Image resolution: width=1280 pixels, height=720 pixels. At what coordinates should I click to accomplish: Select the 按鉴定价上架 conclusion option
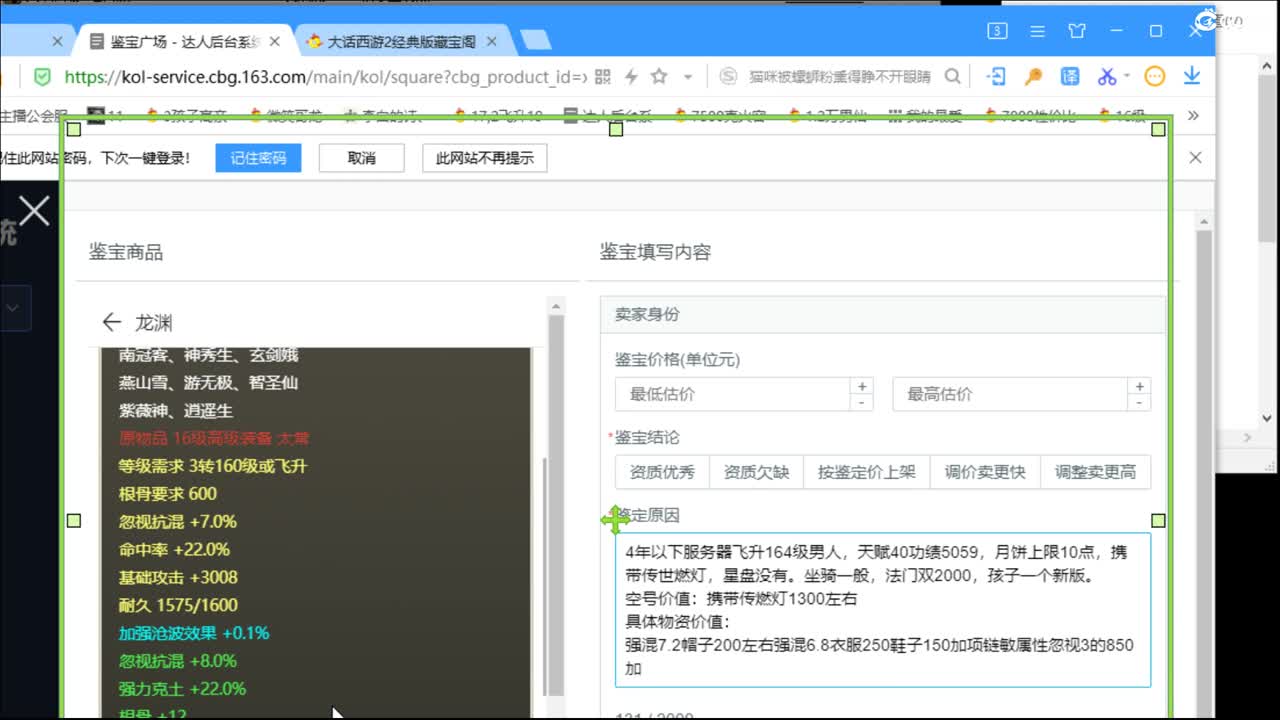(866, 472)
